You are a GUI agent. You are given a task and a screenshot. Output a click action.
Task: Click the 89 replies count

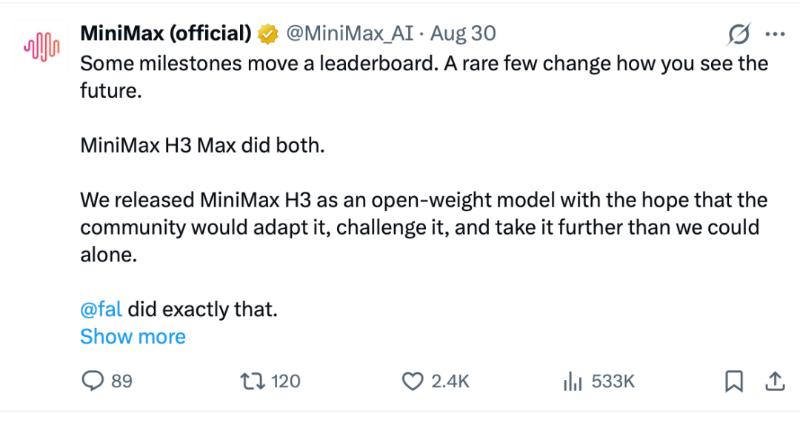[x=122, y=381]
